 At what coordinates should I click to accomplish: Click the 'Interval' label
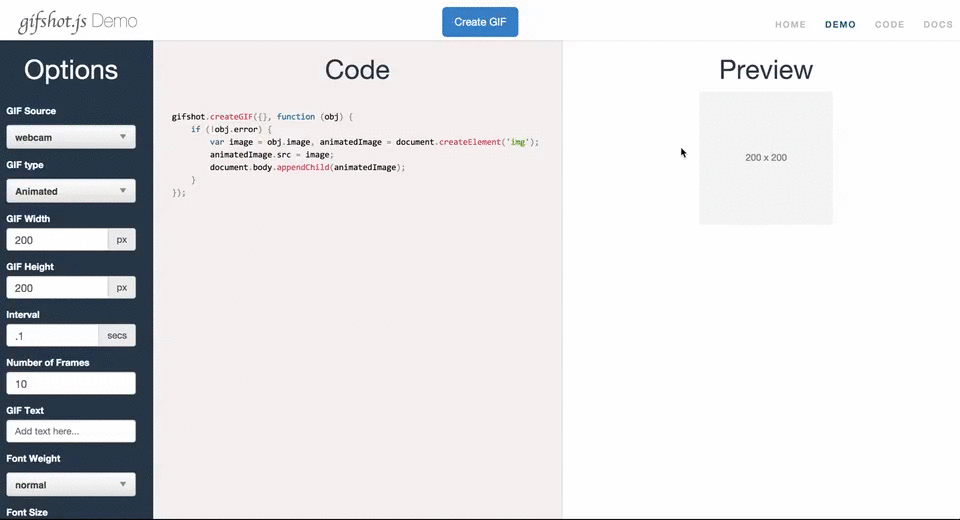click(x=23, y=315)
